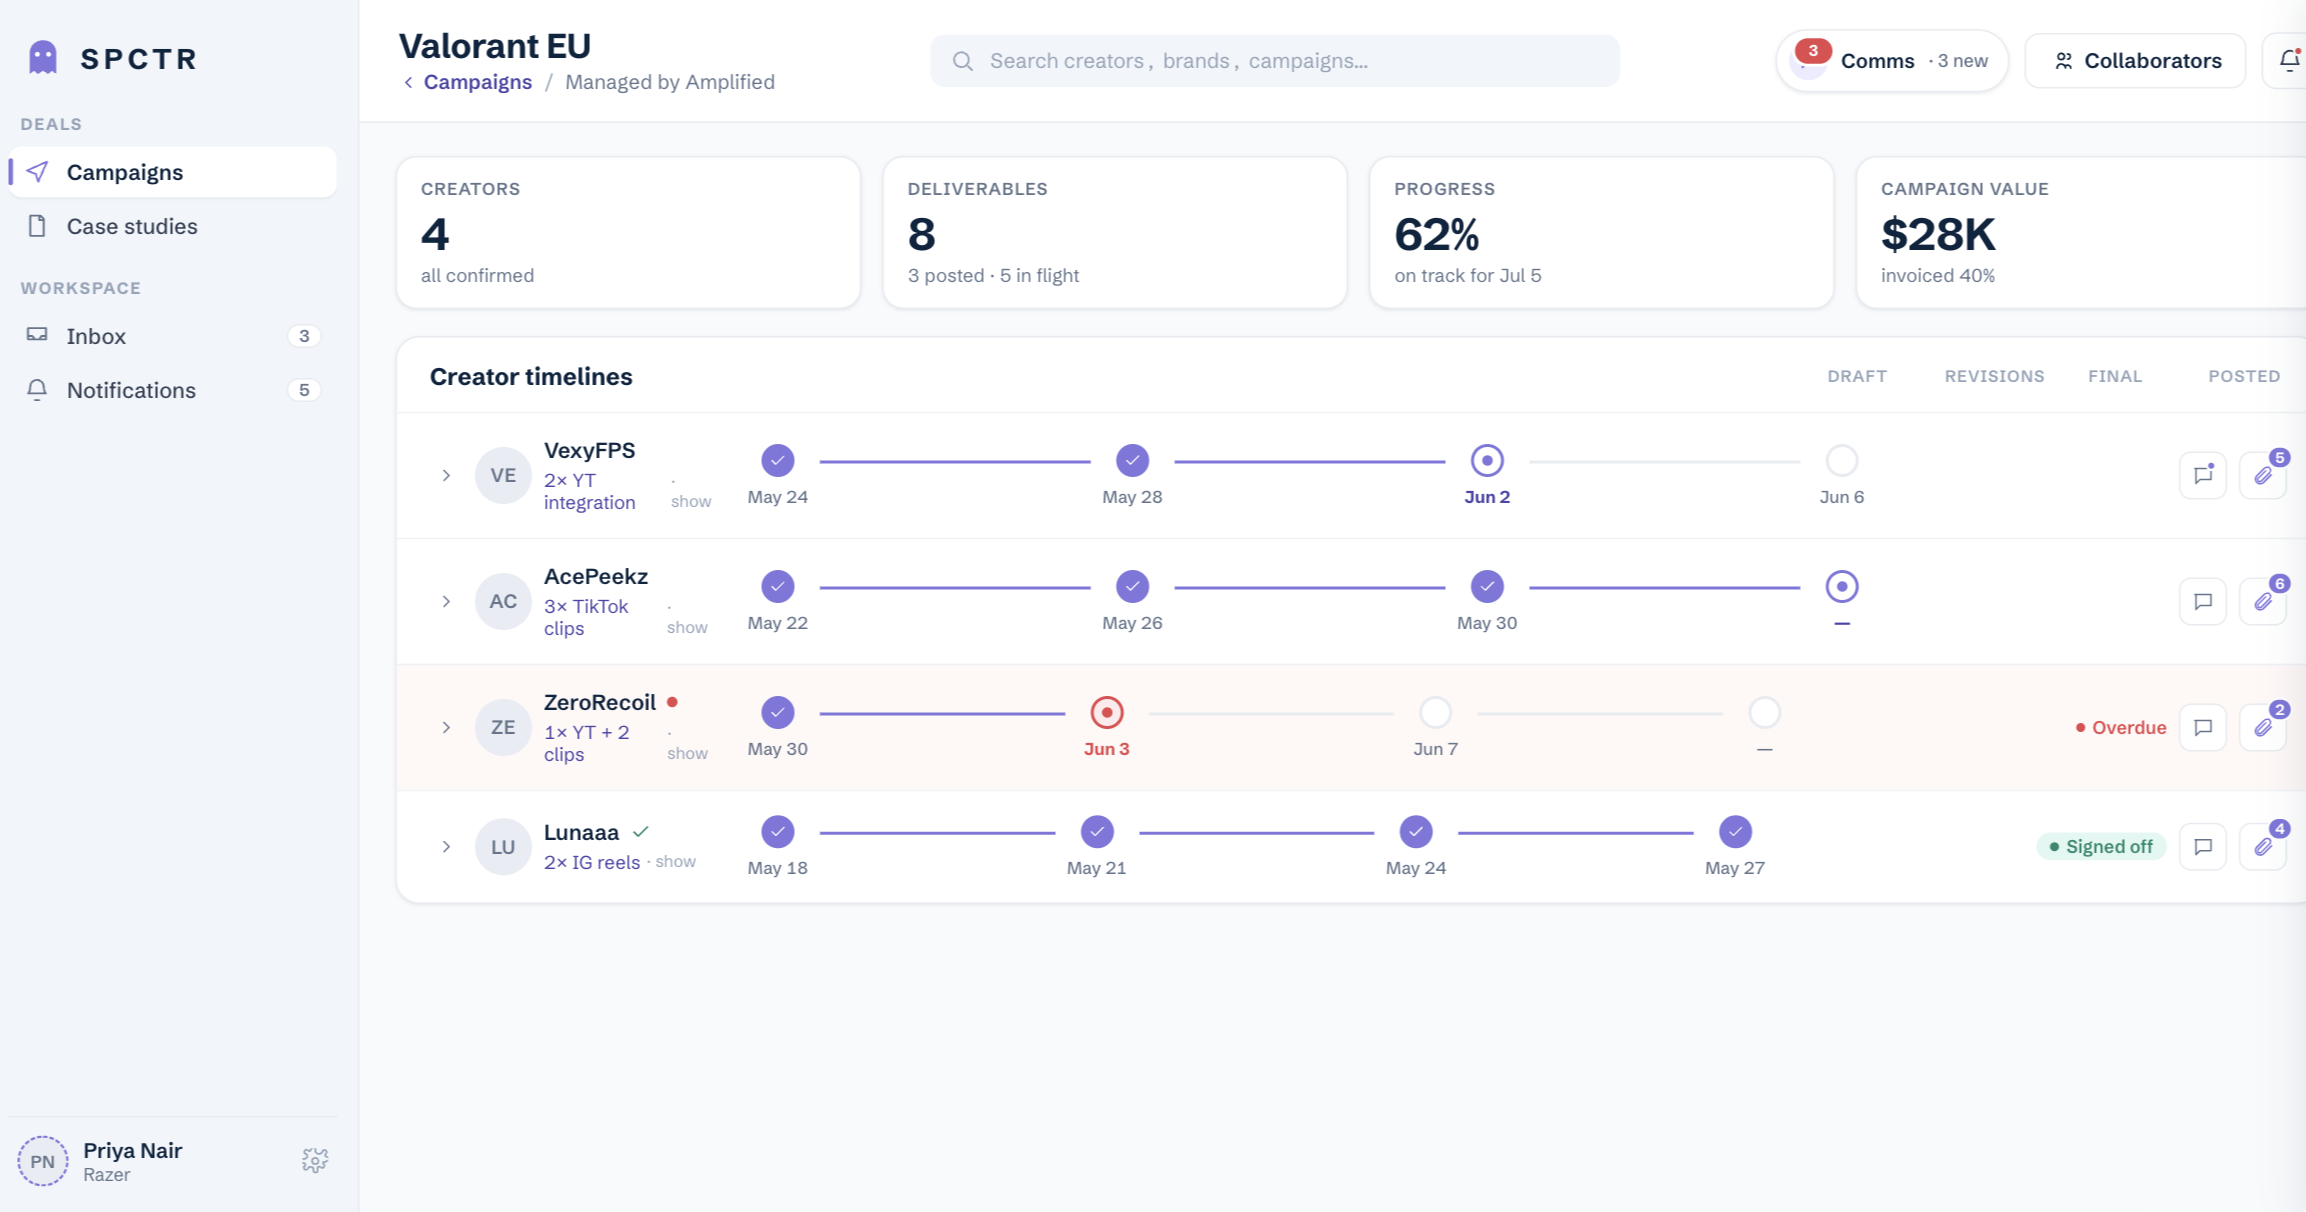Click AcePeekz May 30 completed milestone
This screenshot has height=1212, width=2306.
coord(1487,586)
